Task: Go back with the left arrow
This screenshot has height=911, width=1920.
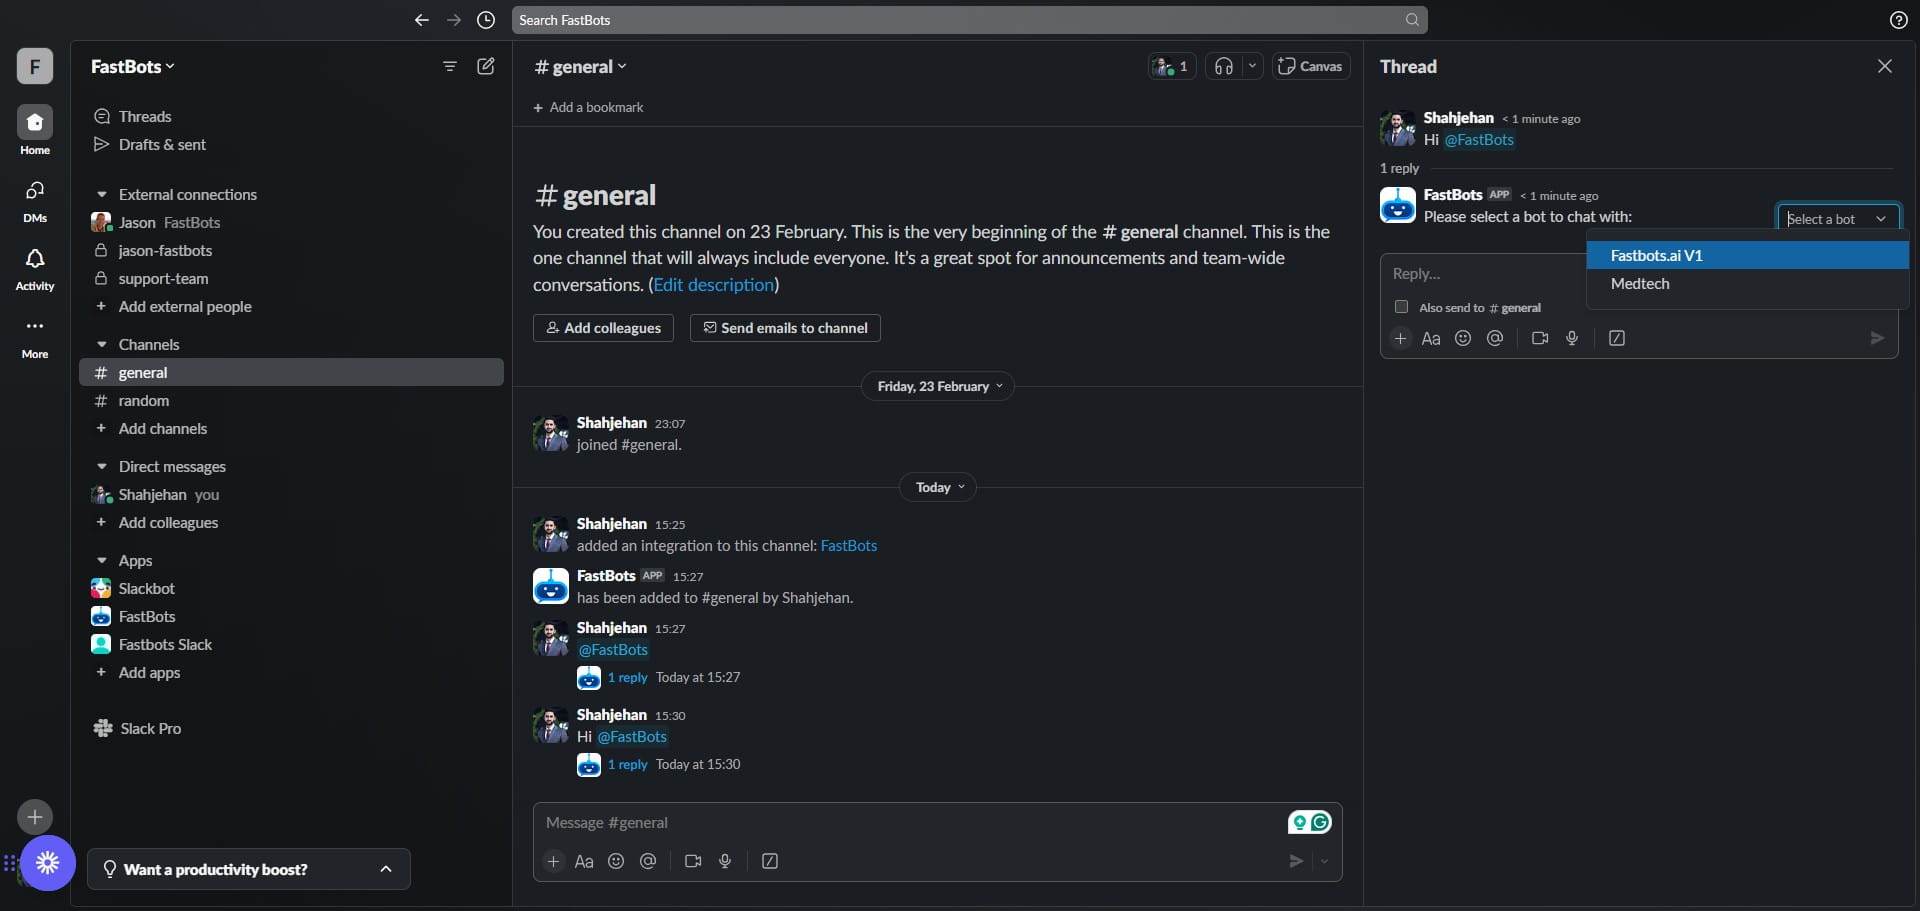Action: [x=422, y=20]
